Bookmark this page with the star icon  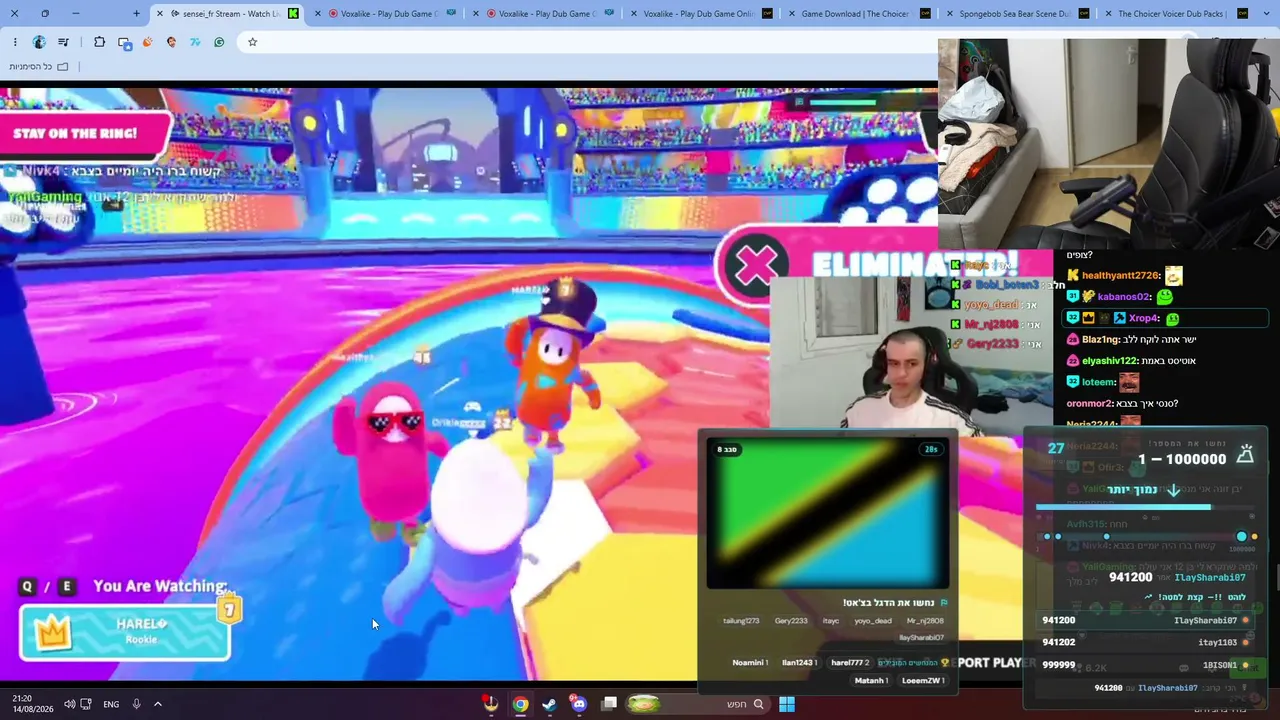pyautogui.click(x=252, y=42)
